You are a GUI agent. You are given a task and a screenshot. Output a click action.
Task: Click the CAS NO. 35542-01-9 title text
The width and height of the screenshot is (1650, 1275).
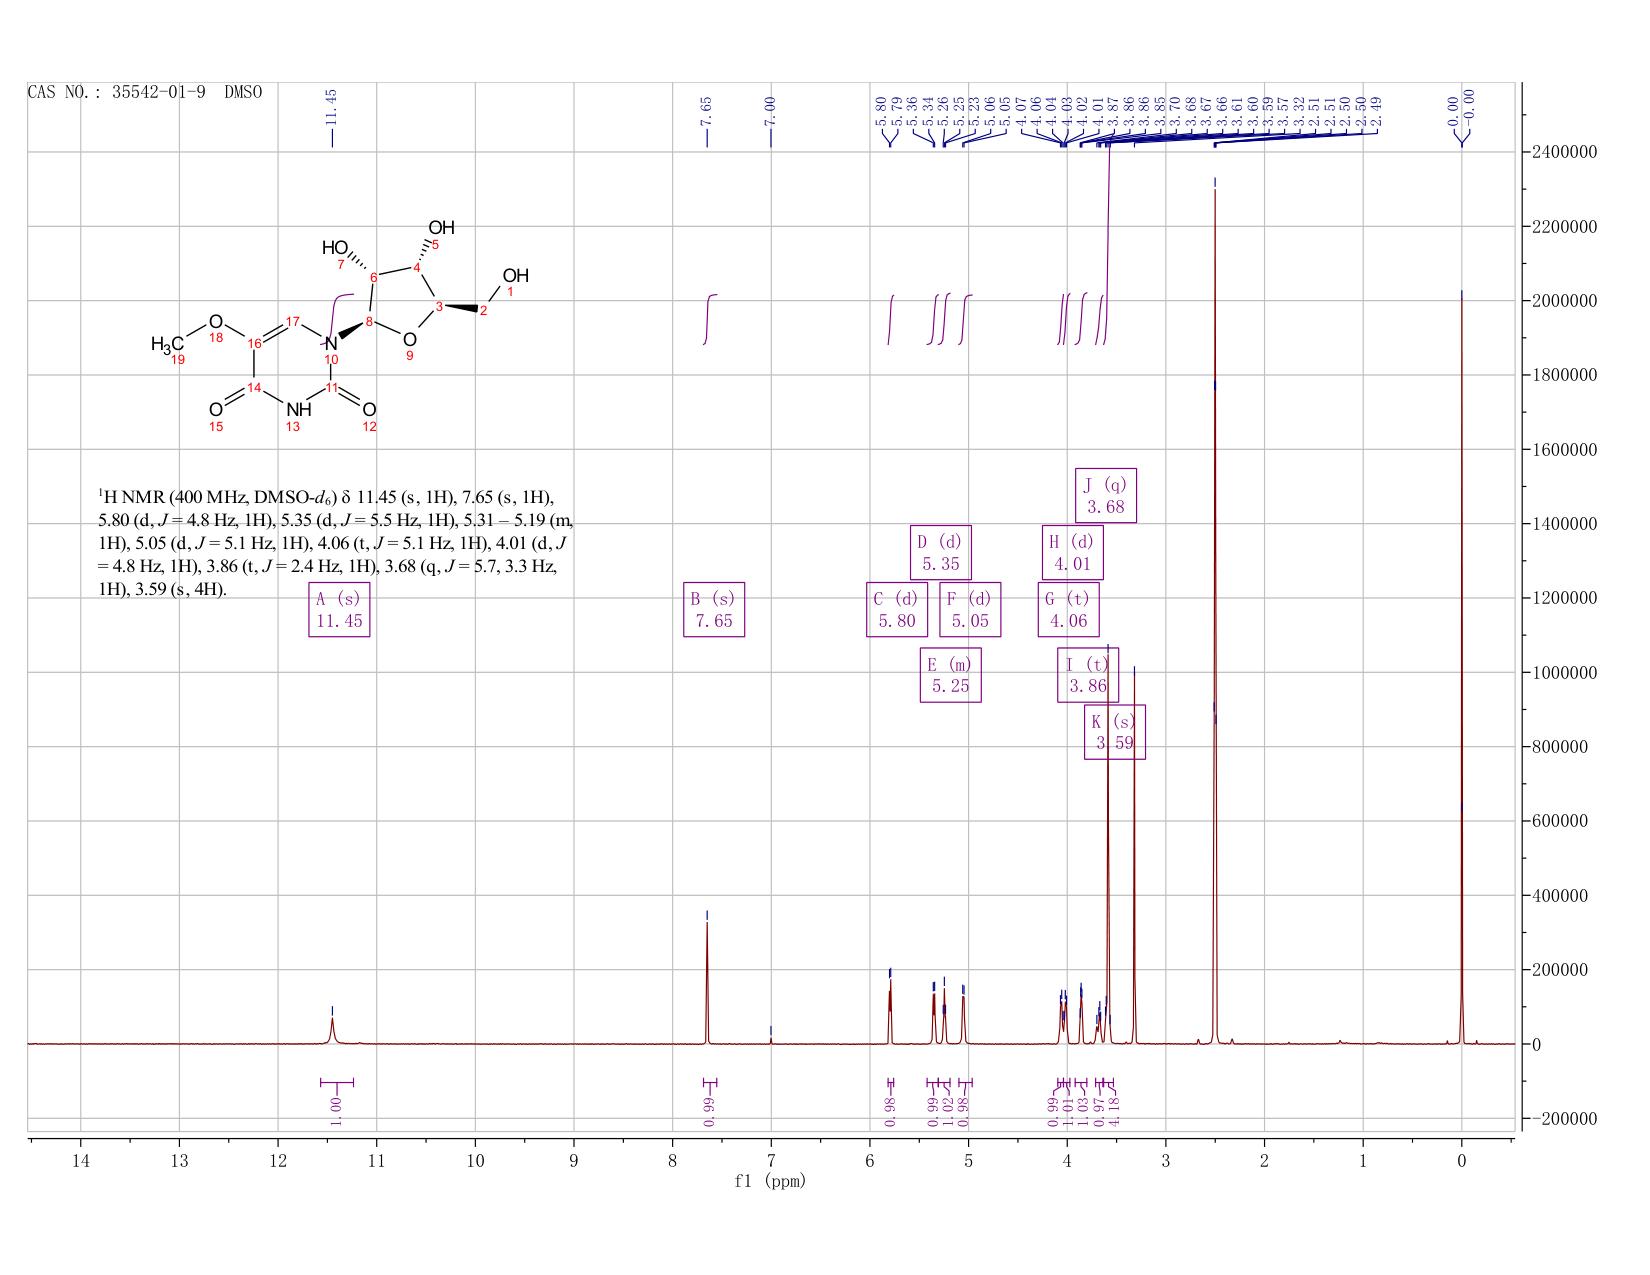click(145, 92)
